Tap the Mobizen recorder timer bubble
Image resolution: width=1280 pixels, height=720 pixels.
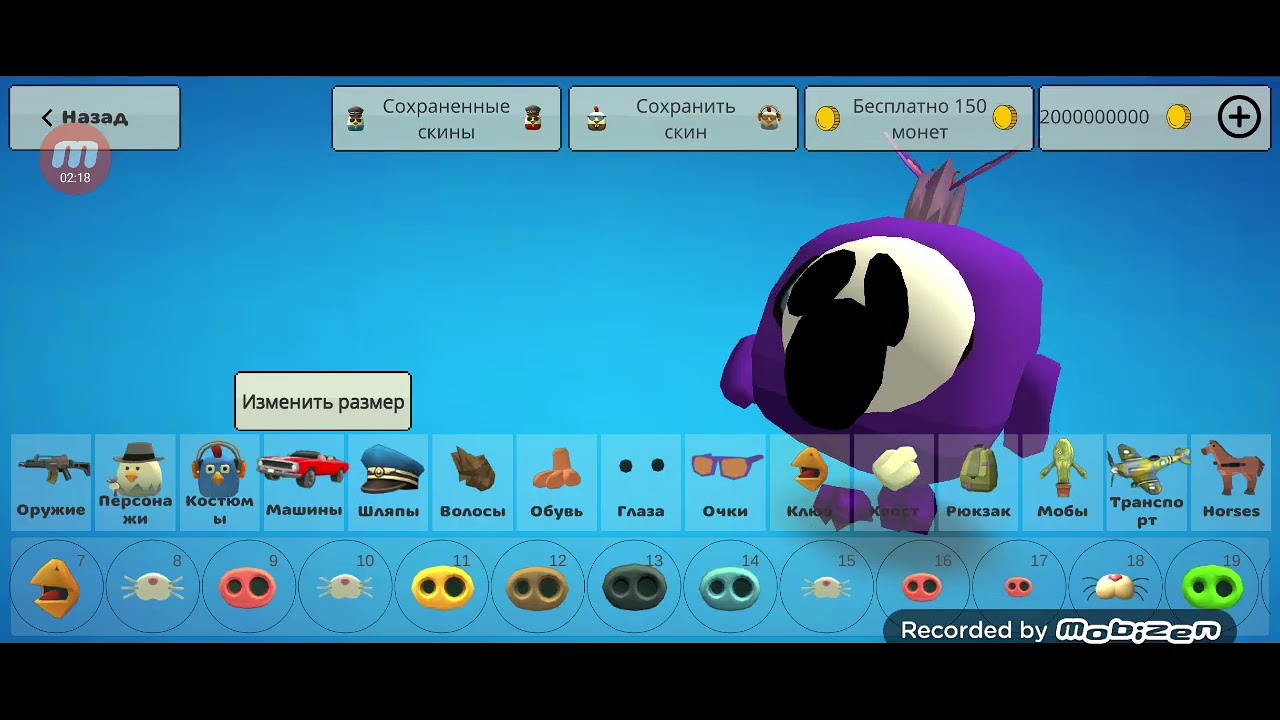tap(75, 160)
